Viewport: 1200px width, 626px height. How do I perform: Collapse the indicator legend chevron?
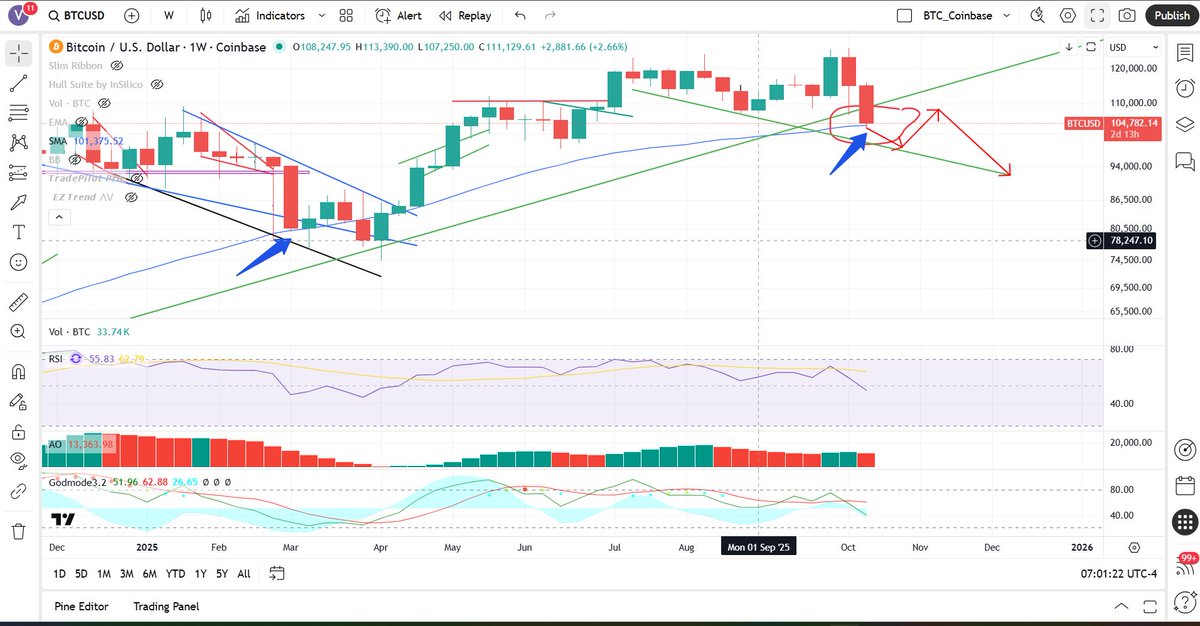tap(57, 217)
